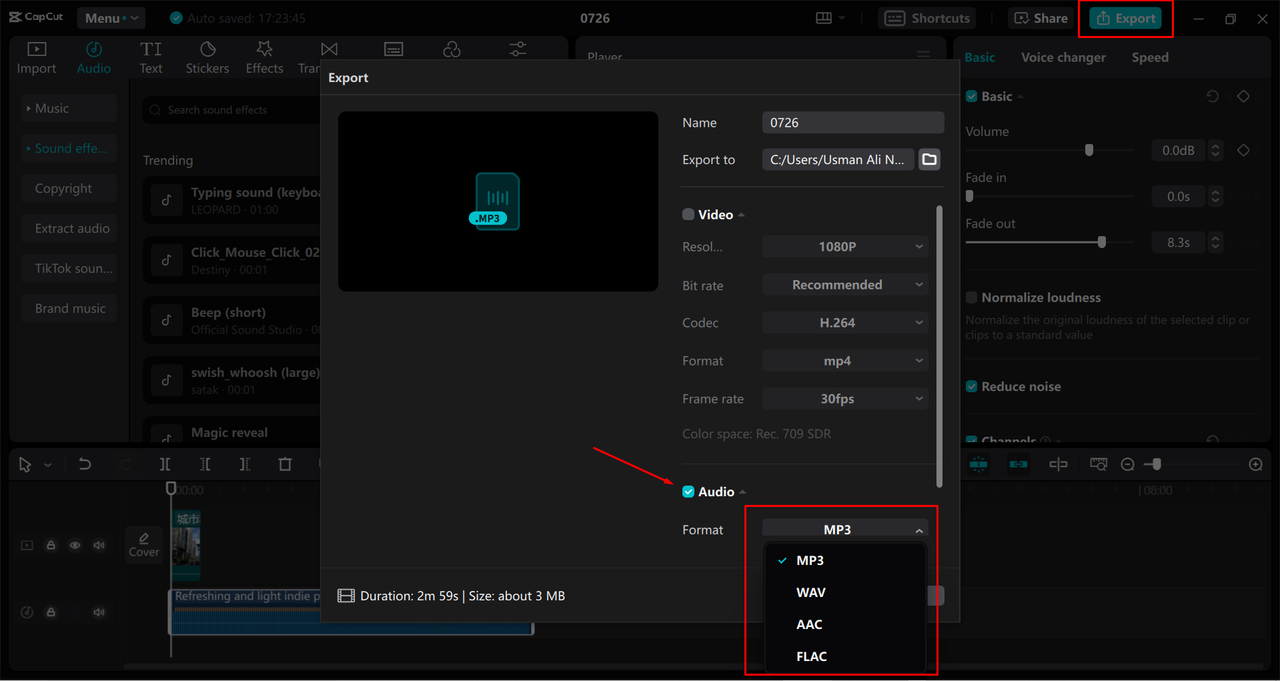1280x681 pixels.
Task: Click the MP3 file icon in export preview
Action: coord(497,201)
